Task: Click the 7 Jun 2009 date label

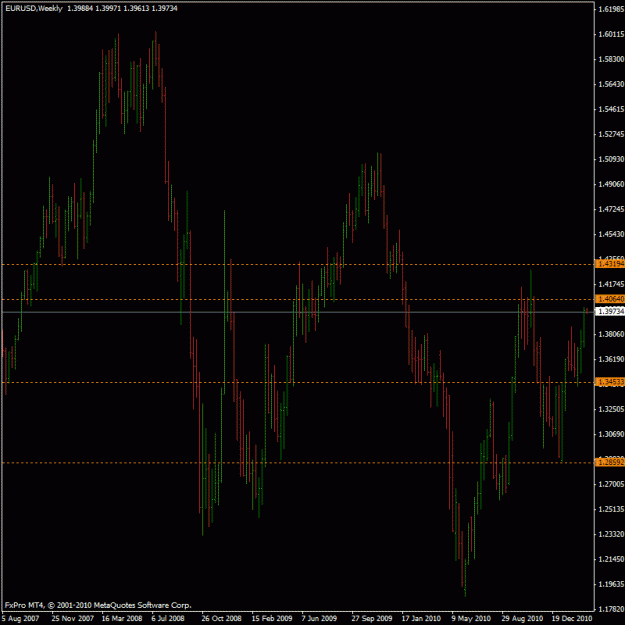Action: [319, 618]
